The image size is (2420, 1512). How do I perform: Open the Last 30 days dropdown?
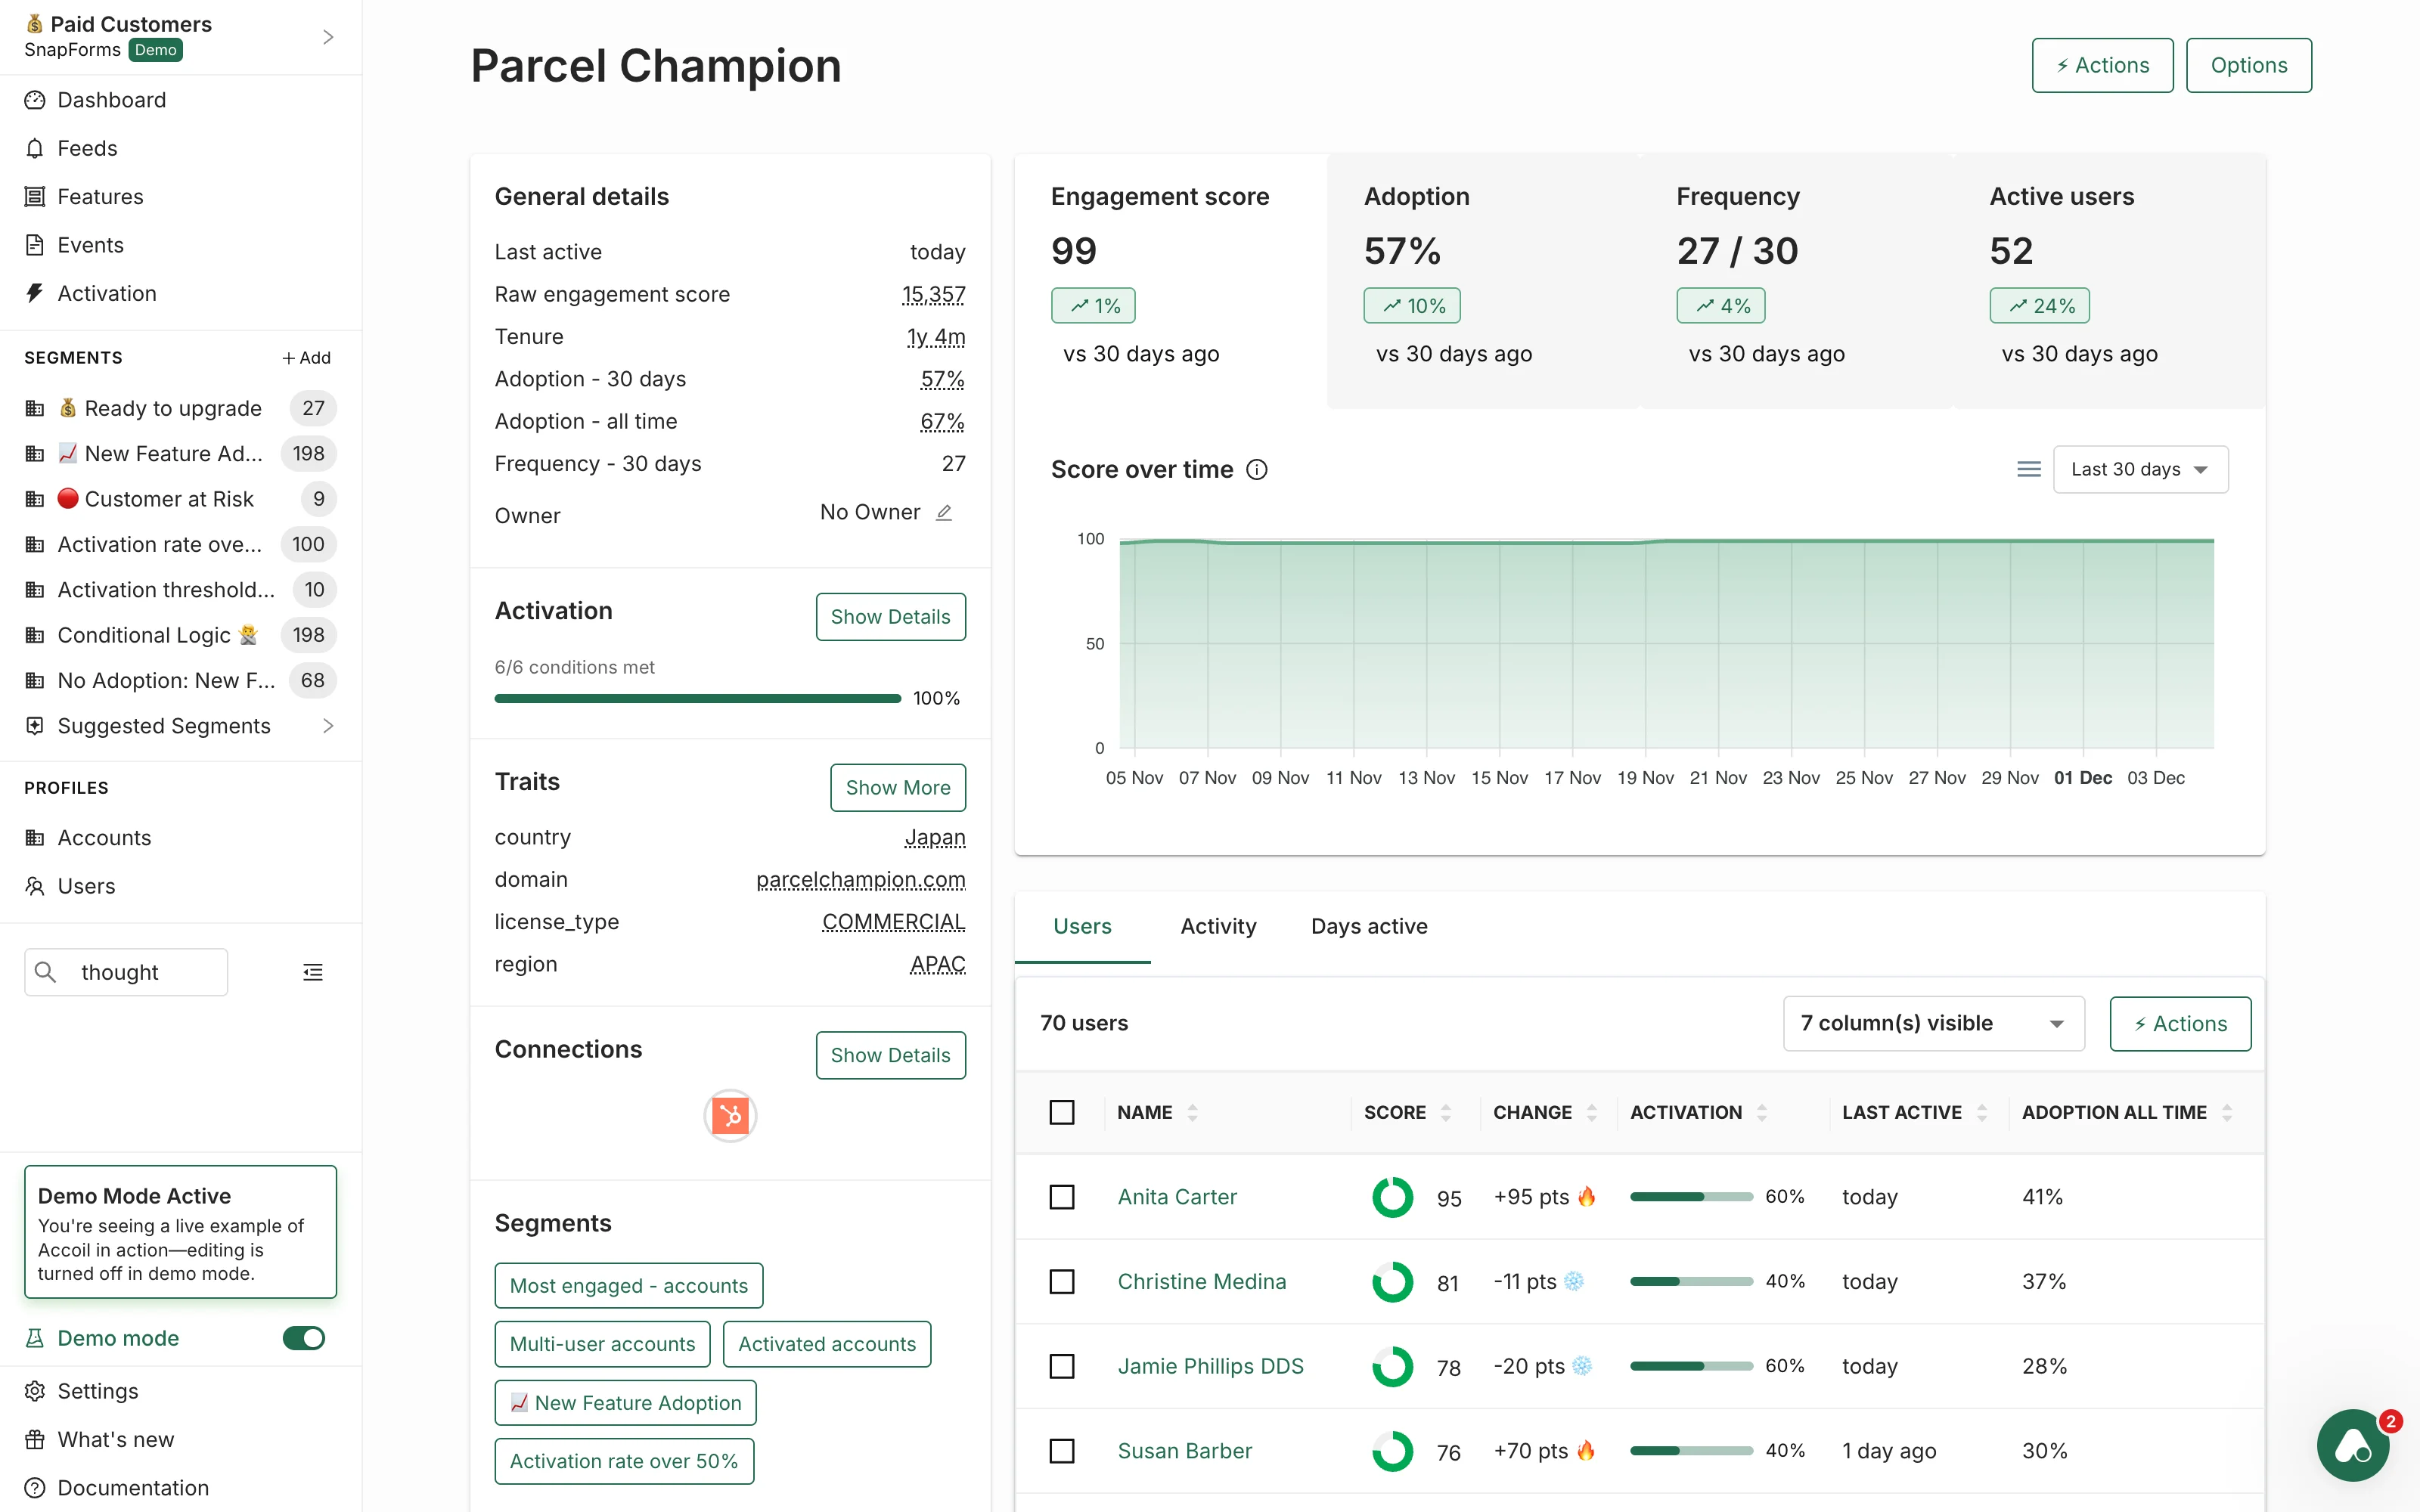(x=2140, y=469)
